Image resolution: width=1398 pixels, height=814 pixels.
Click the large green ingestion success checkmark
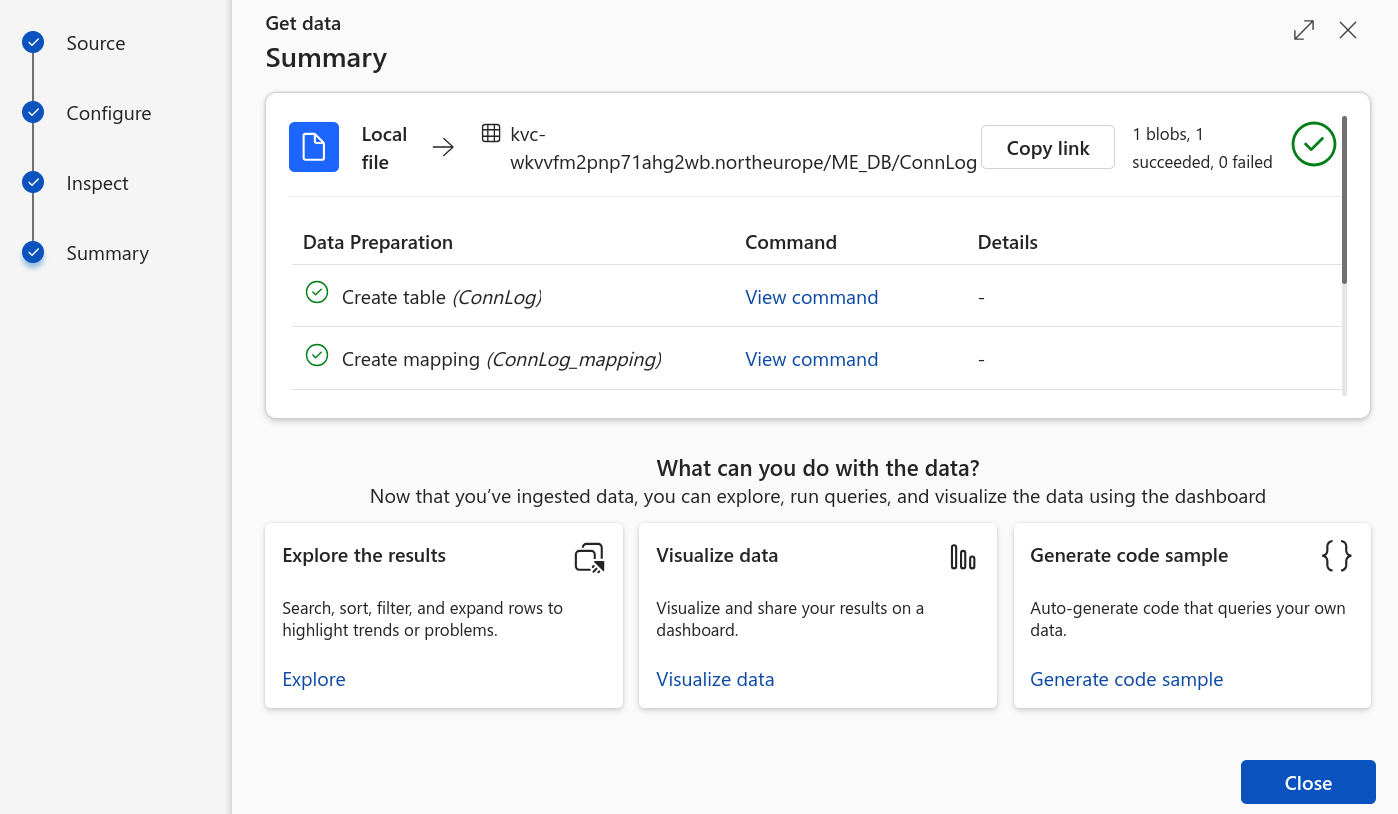click(1314, 144)
